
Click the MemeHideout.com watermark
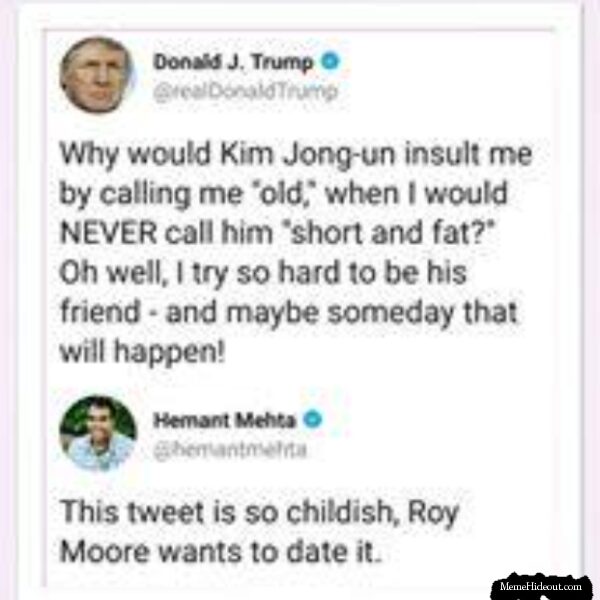tap(541, 586)
